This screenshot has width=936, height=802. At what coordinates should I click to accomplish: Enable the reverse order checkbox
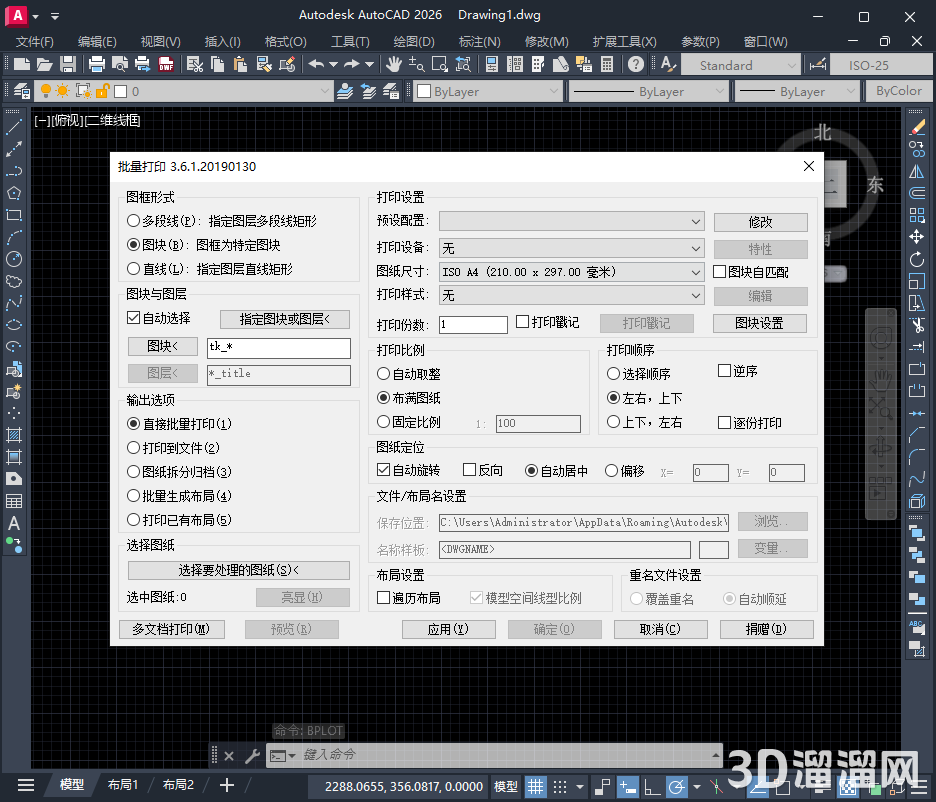(725, 371)
